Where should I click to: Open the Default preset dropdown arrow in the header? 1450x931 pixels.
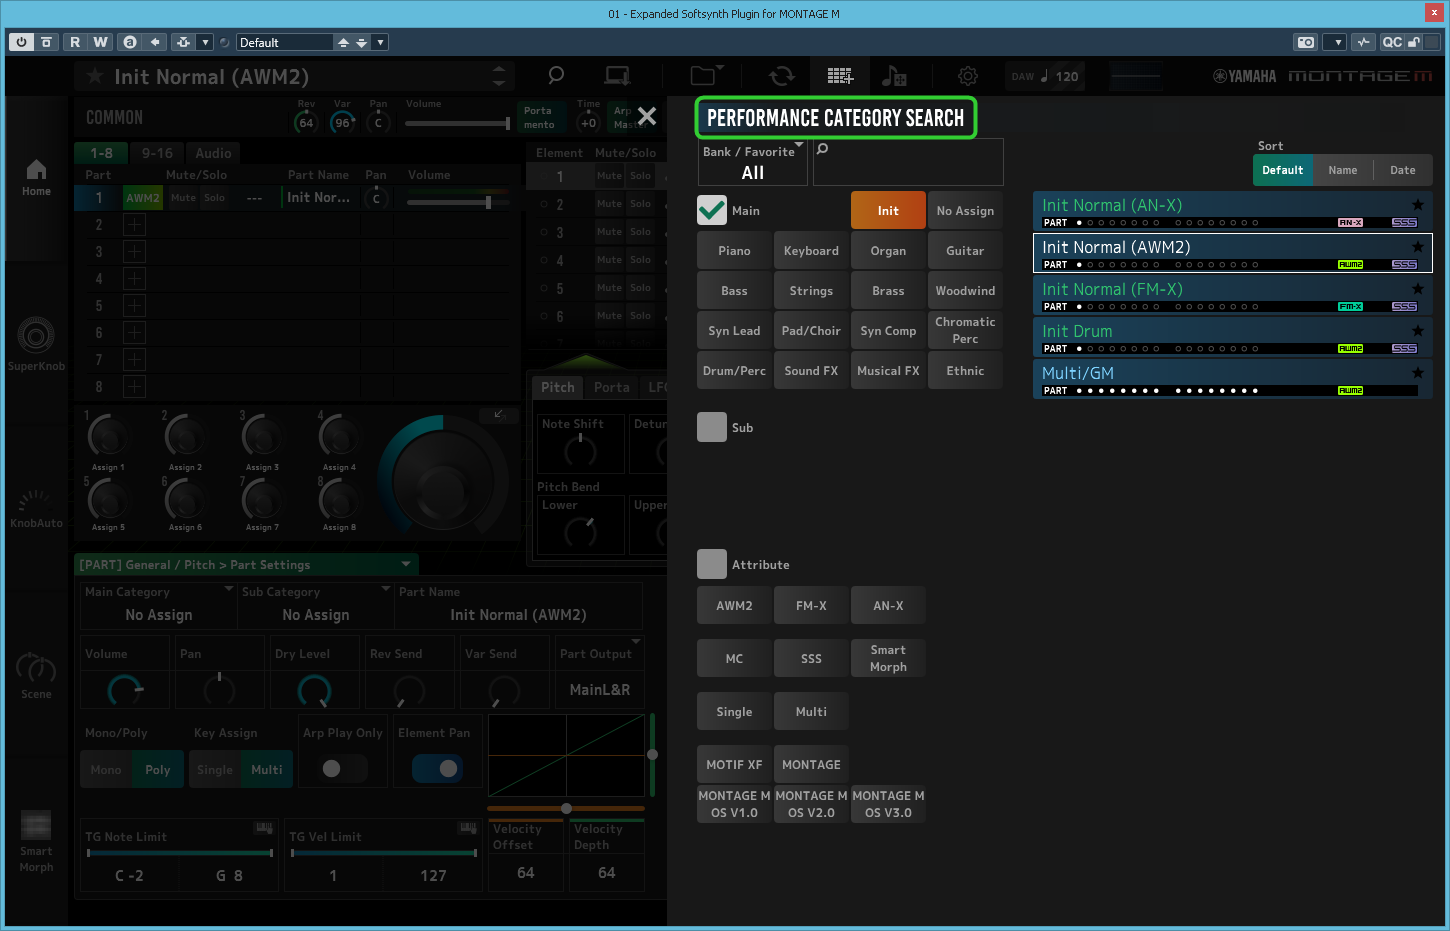click(380, 42)
